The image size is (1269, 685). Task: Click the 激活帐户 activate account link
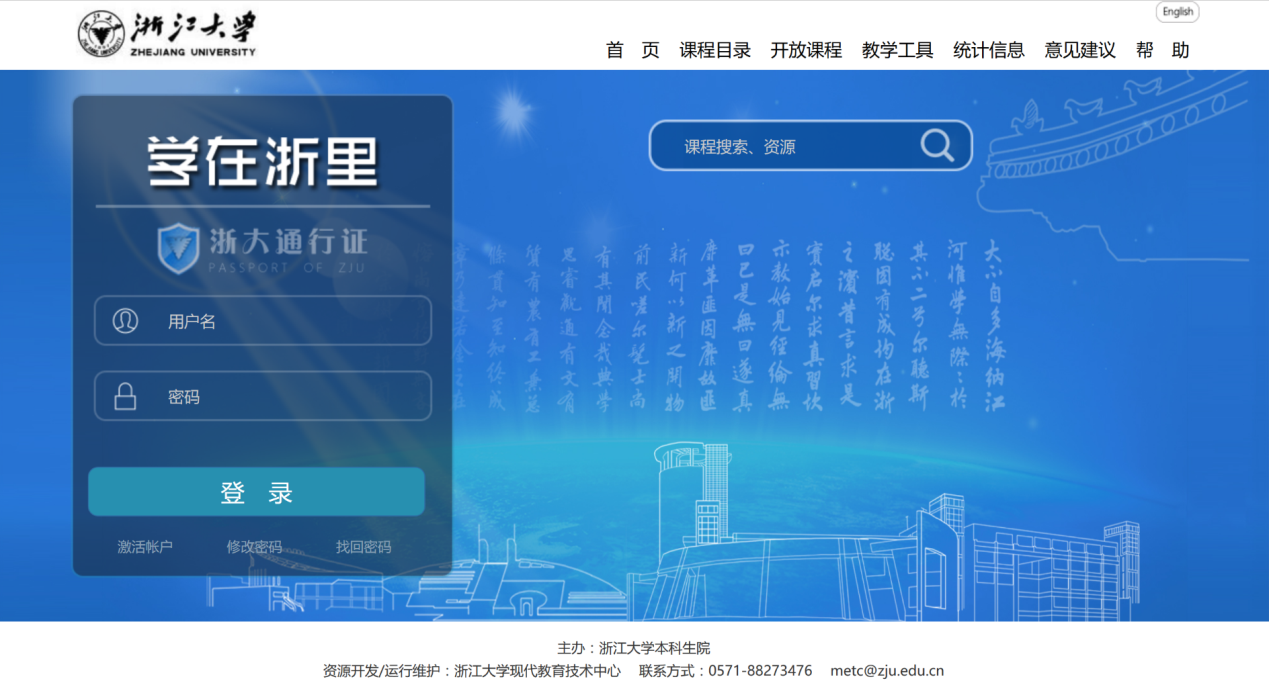point(145,547)
